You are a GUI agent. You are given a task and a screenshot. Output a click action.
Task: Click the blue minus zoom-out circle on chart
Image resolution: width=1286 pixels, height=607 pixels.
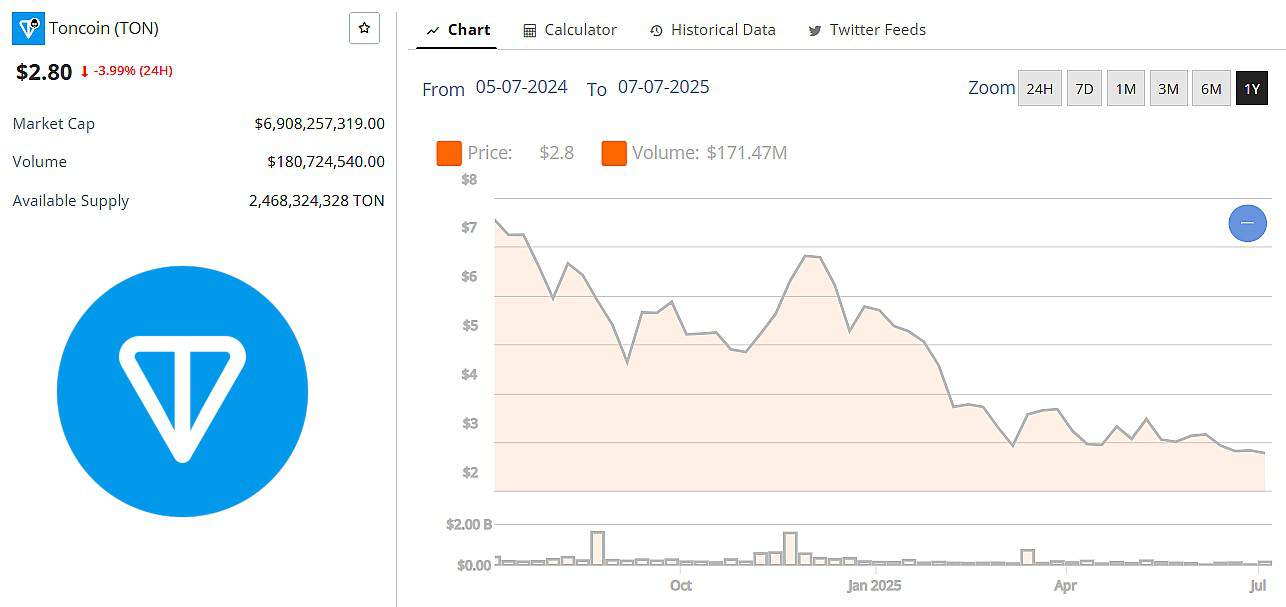[x=1247, y=223]
